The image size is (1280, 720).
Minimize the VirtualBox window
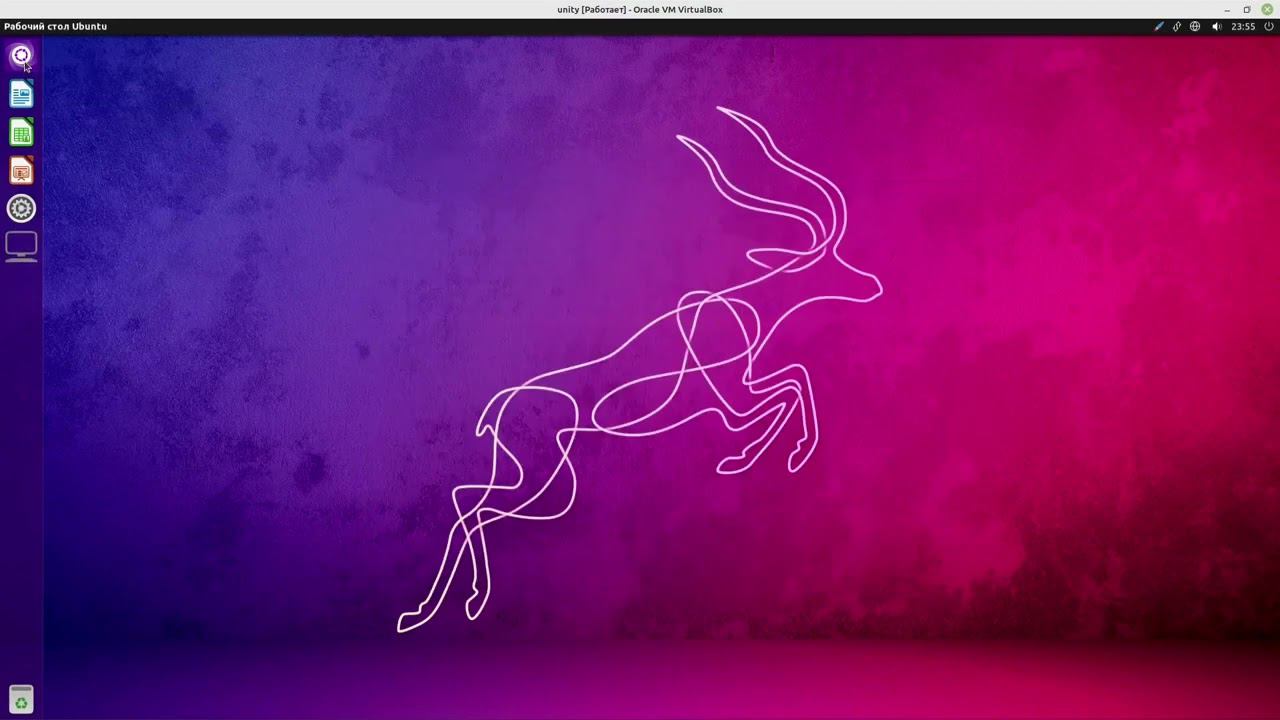pyautogui.click(x=1227, y=9)
